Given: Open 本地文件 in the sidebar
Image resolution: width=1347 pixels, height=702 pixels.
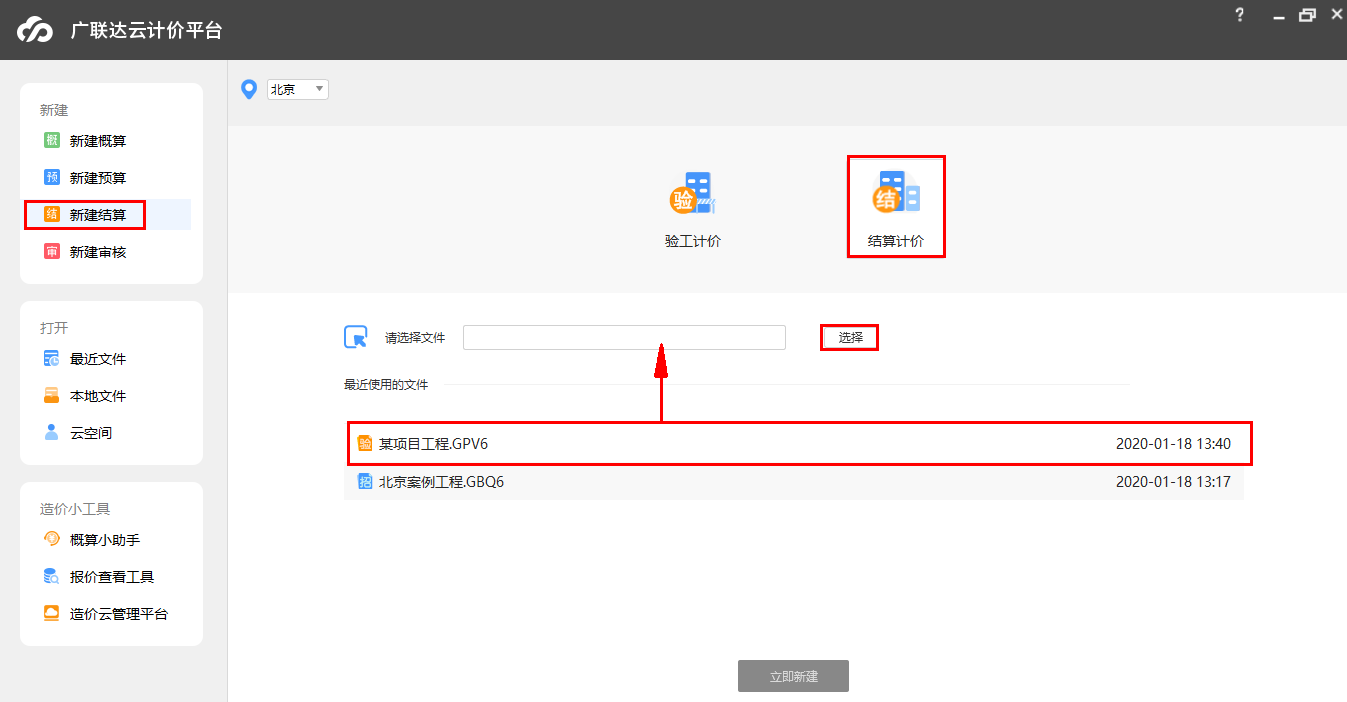Looking at the screenshot, I should tap(97, 396).
